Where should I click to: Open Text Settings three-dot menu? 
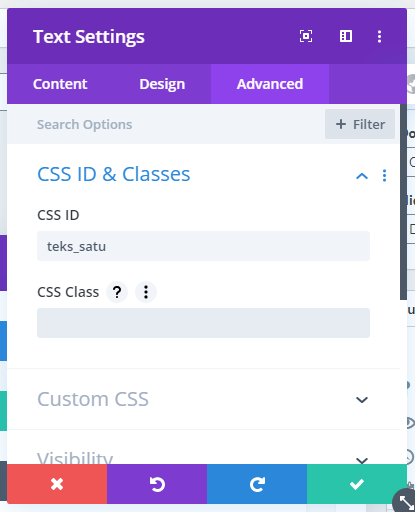point(379,36)
